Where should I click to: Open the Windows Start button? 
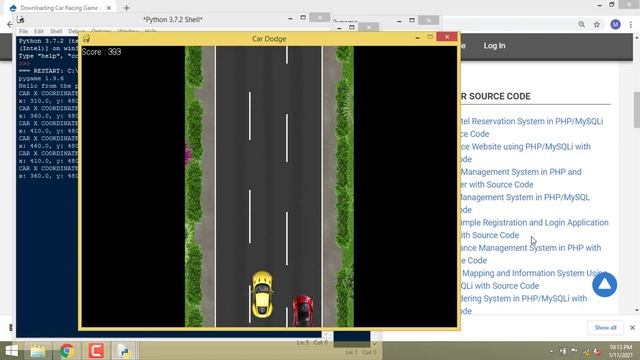11,351
